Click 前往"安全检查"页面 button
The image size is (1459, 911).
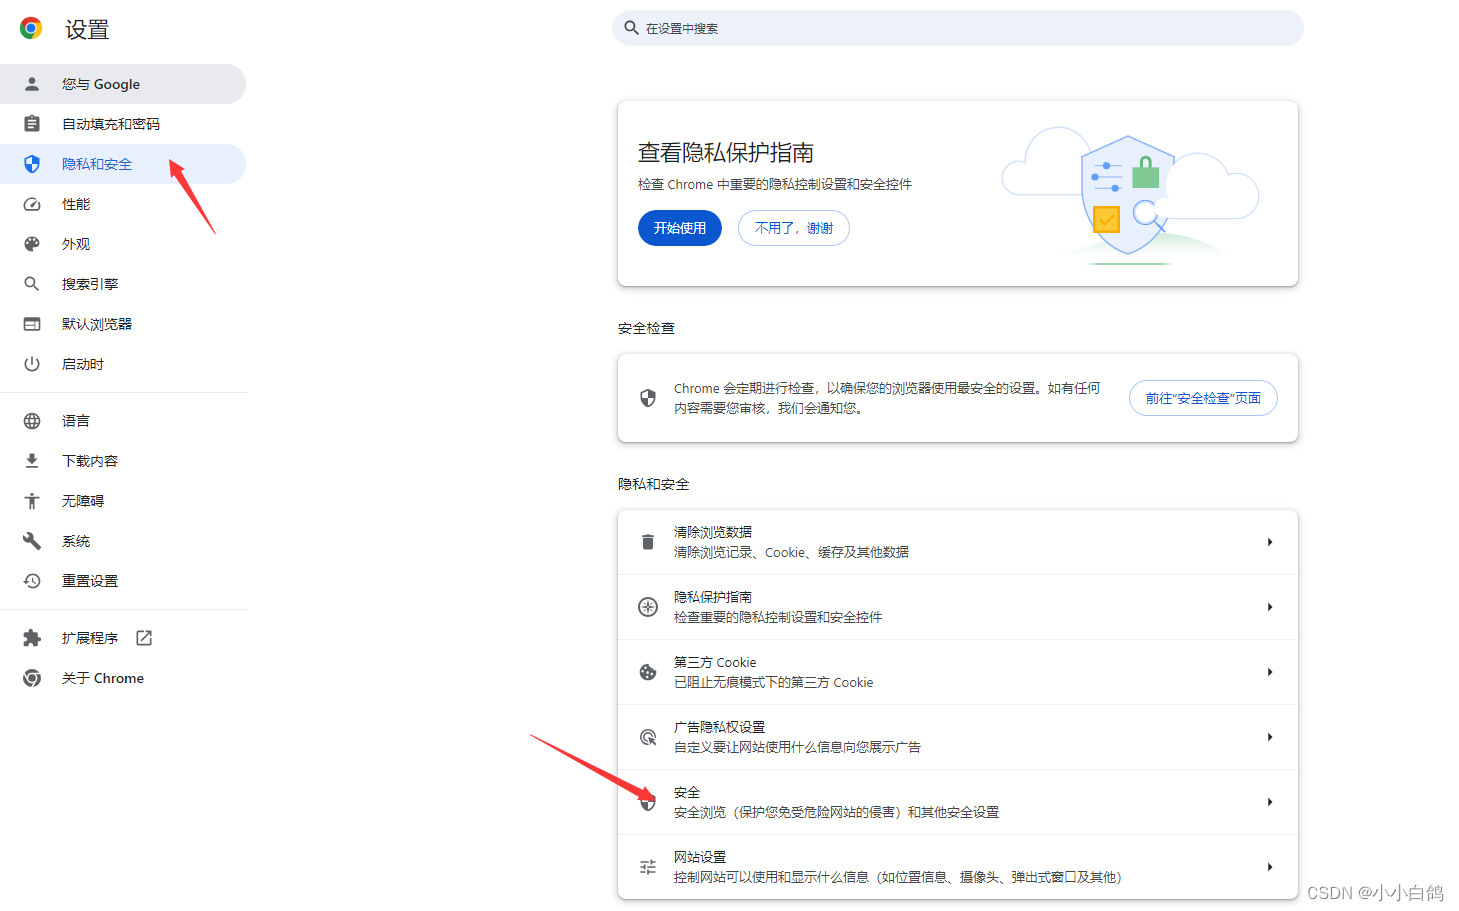point(1203,398)
